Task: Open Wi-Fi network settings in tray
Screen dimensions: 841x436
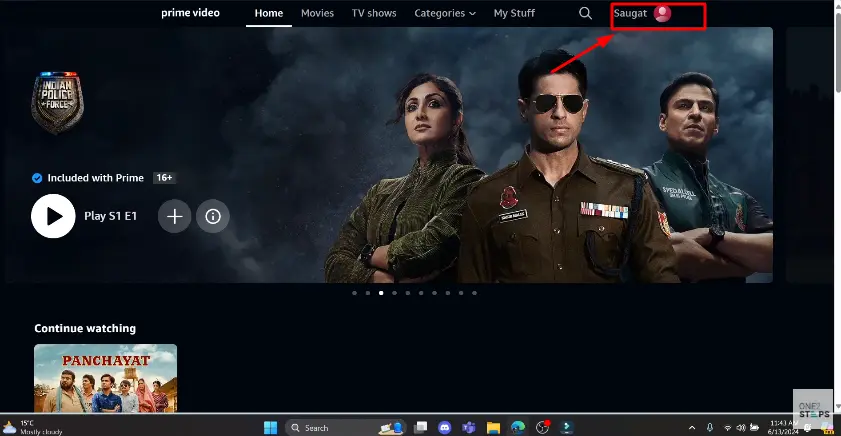Action: [x=728, y=428]
